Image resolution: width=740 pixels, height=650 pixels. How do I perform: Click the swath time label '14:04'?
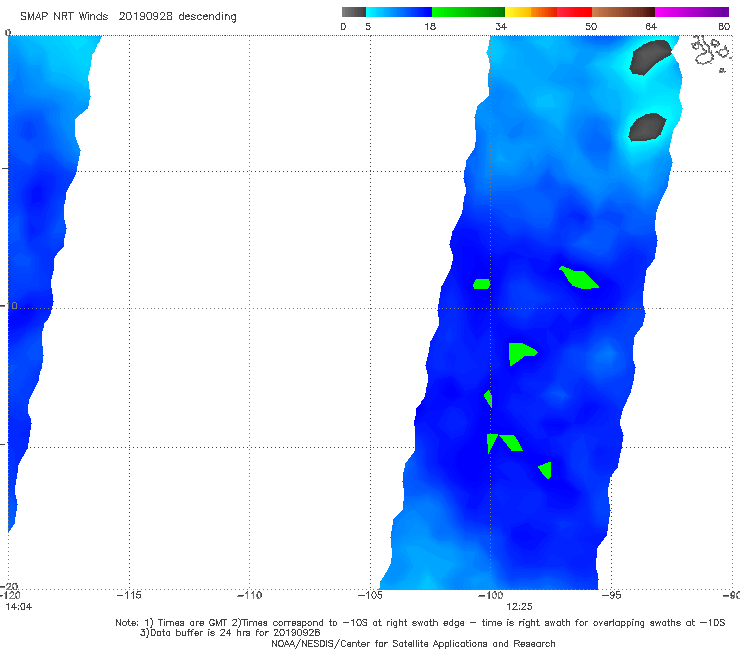19,607
